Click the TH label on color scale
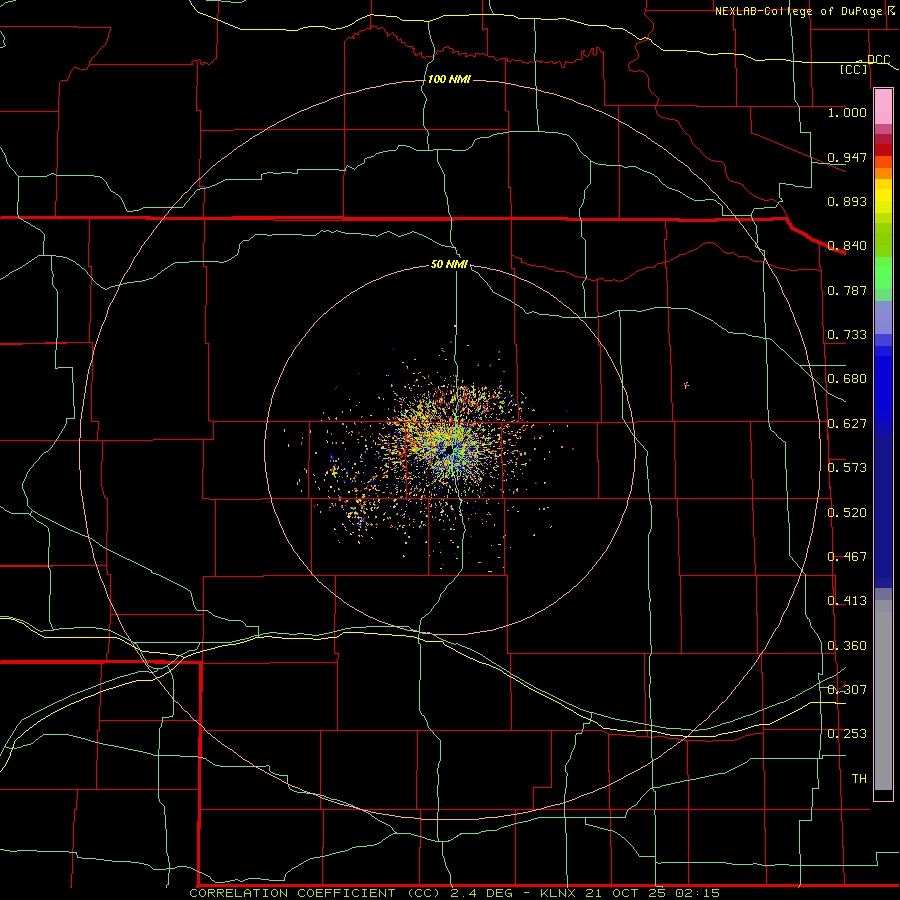This screenshot has width=900, height=900. click(x=859, y=779)
